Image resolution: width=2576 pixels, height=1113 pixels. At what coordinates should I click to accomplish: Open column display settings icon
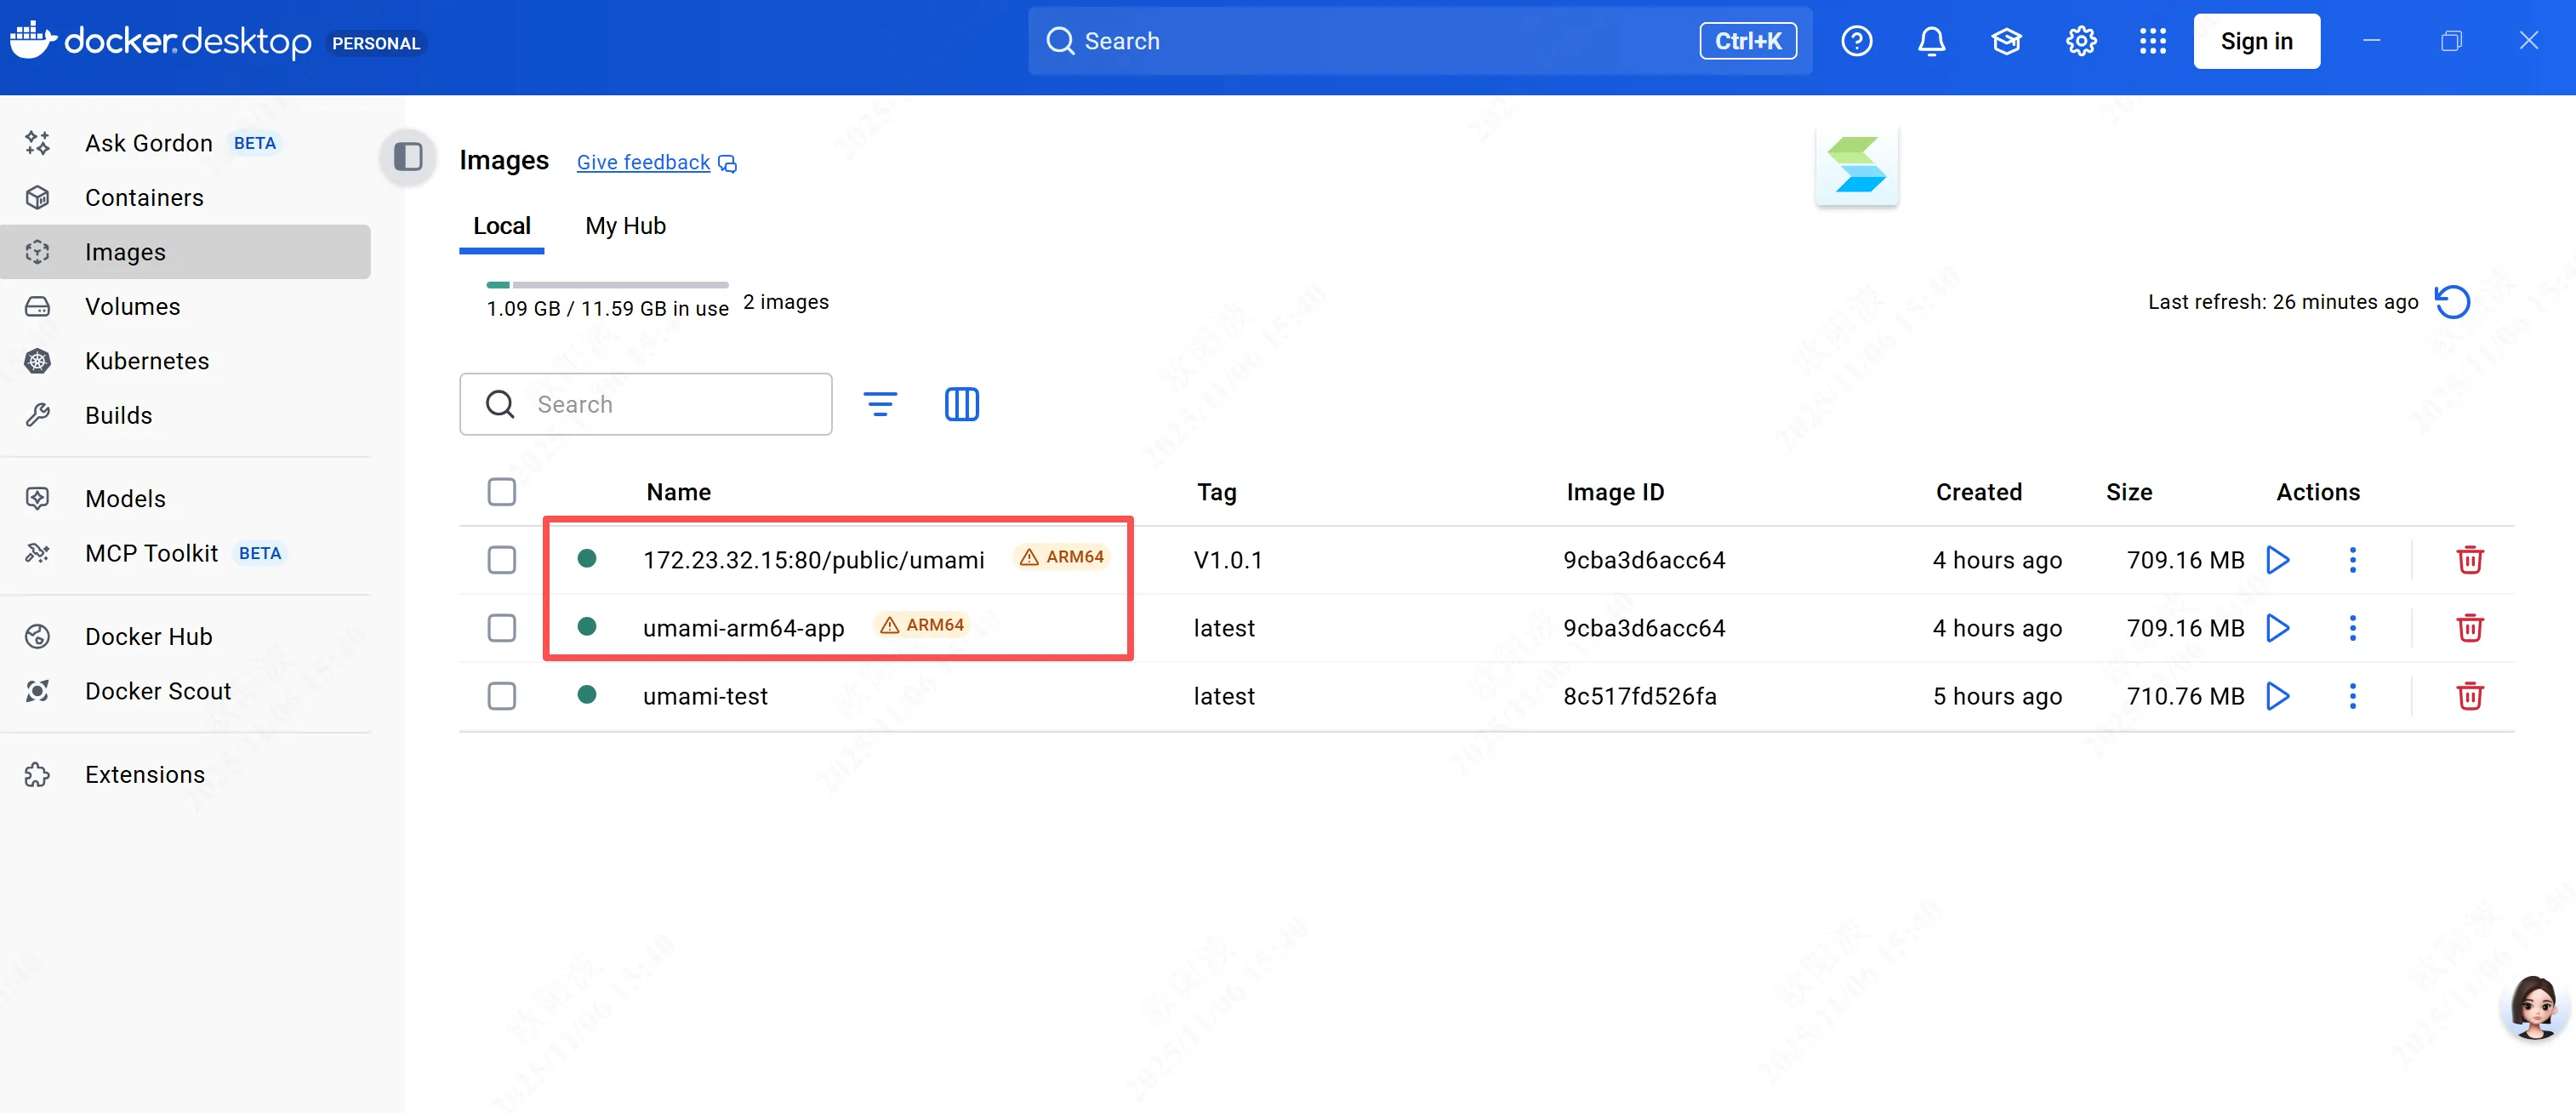click(x=961, y=404)
